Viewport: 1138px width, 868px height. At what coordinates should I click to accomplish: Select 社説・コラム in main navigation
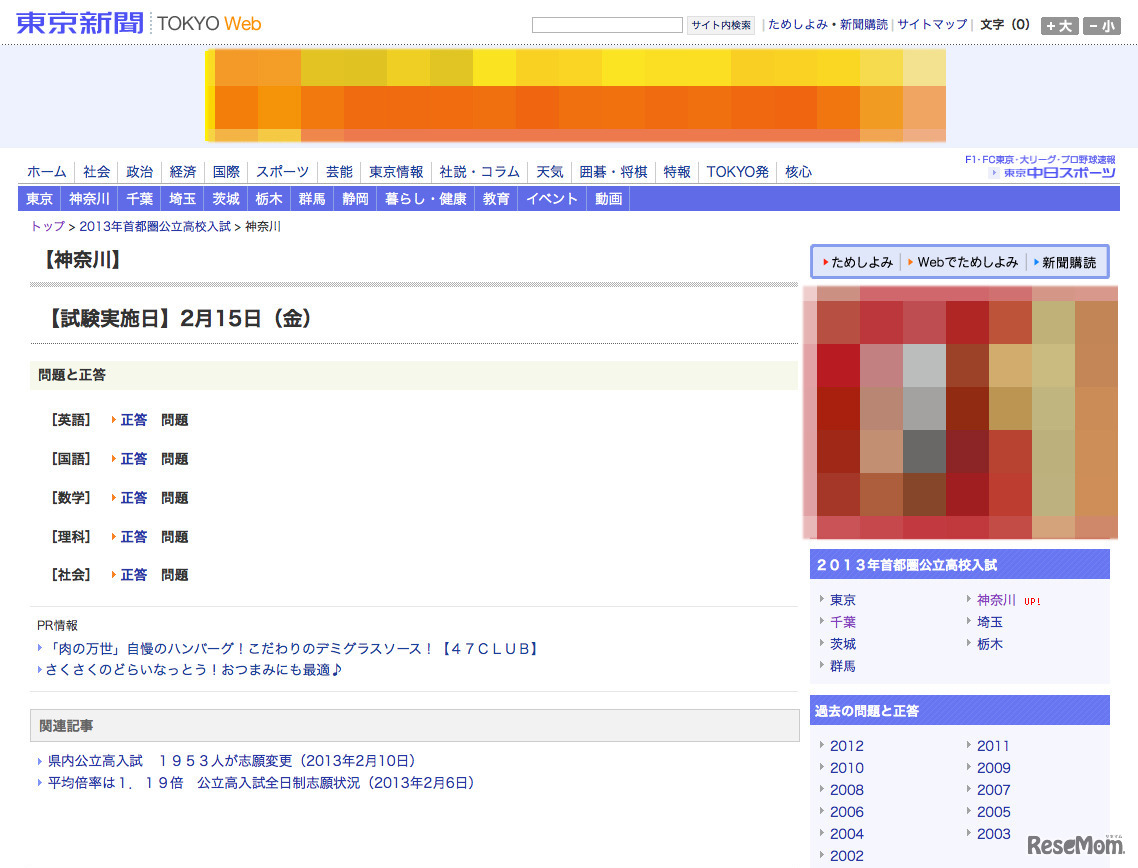(x=479, y=172)
